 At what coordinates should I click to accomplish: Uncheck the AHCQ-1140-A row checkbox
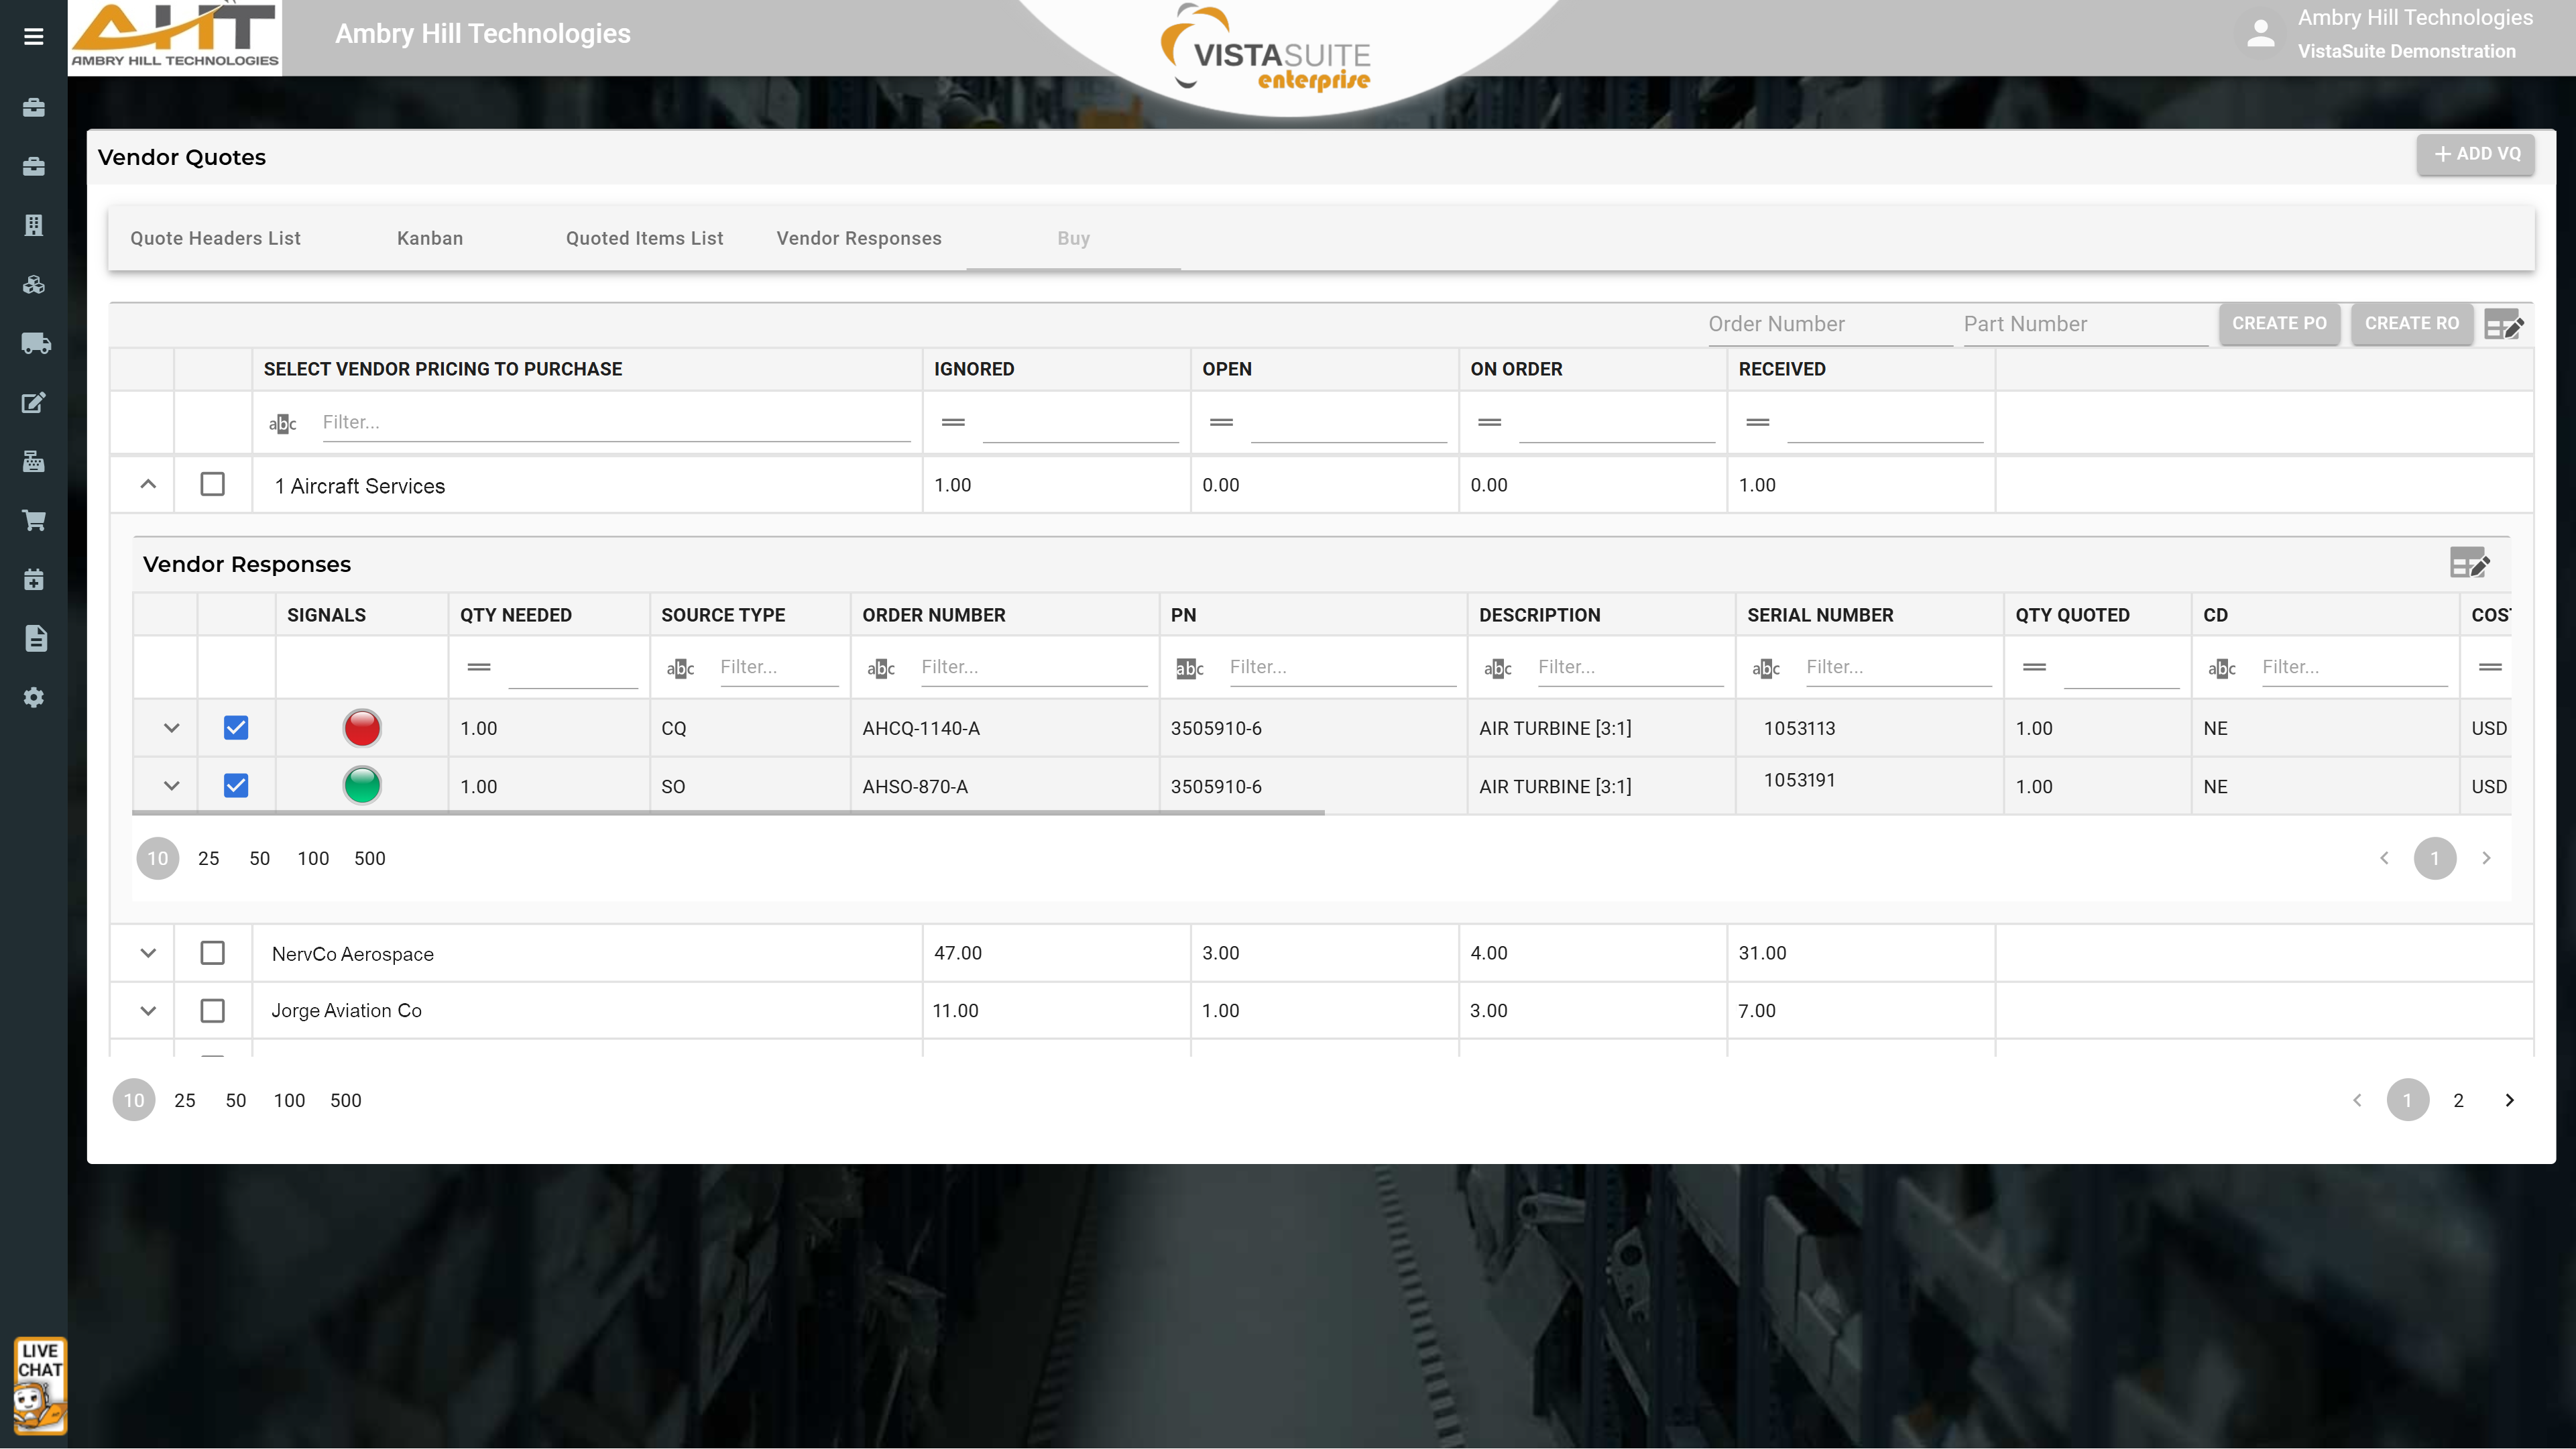(x=236, y=728)
